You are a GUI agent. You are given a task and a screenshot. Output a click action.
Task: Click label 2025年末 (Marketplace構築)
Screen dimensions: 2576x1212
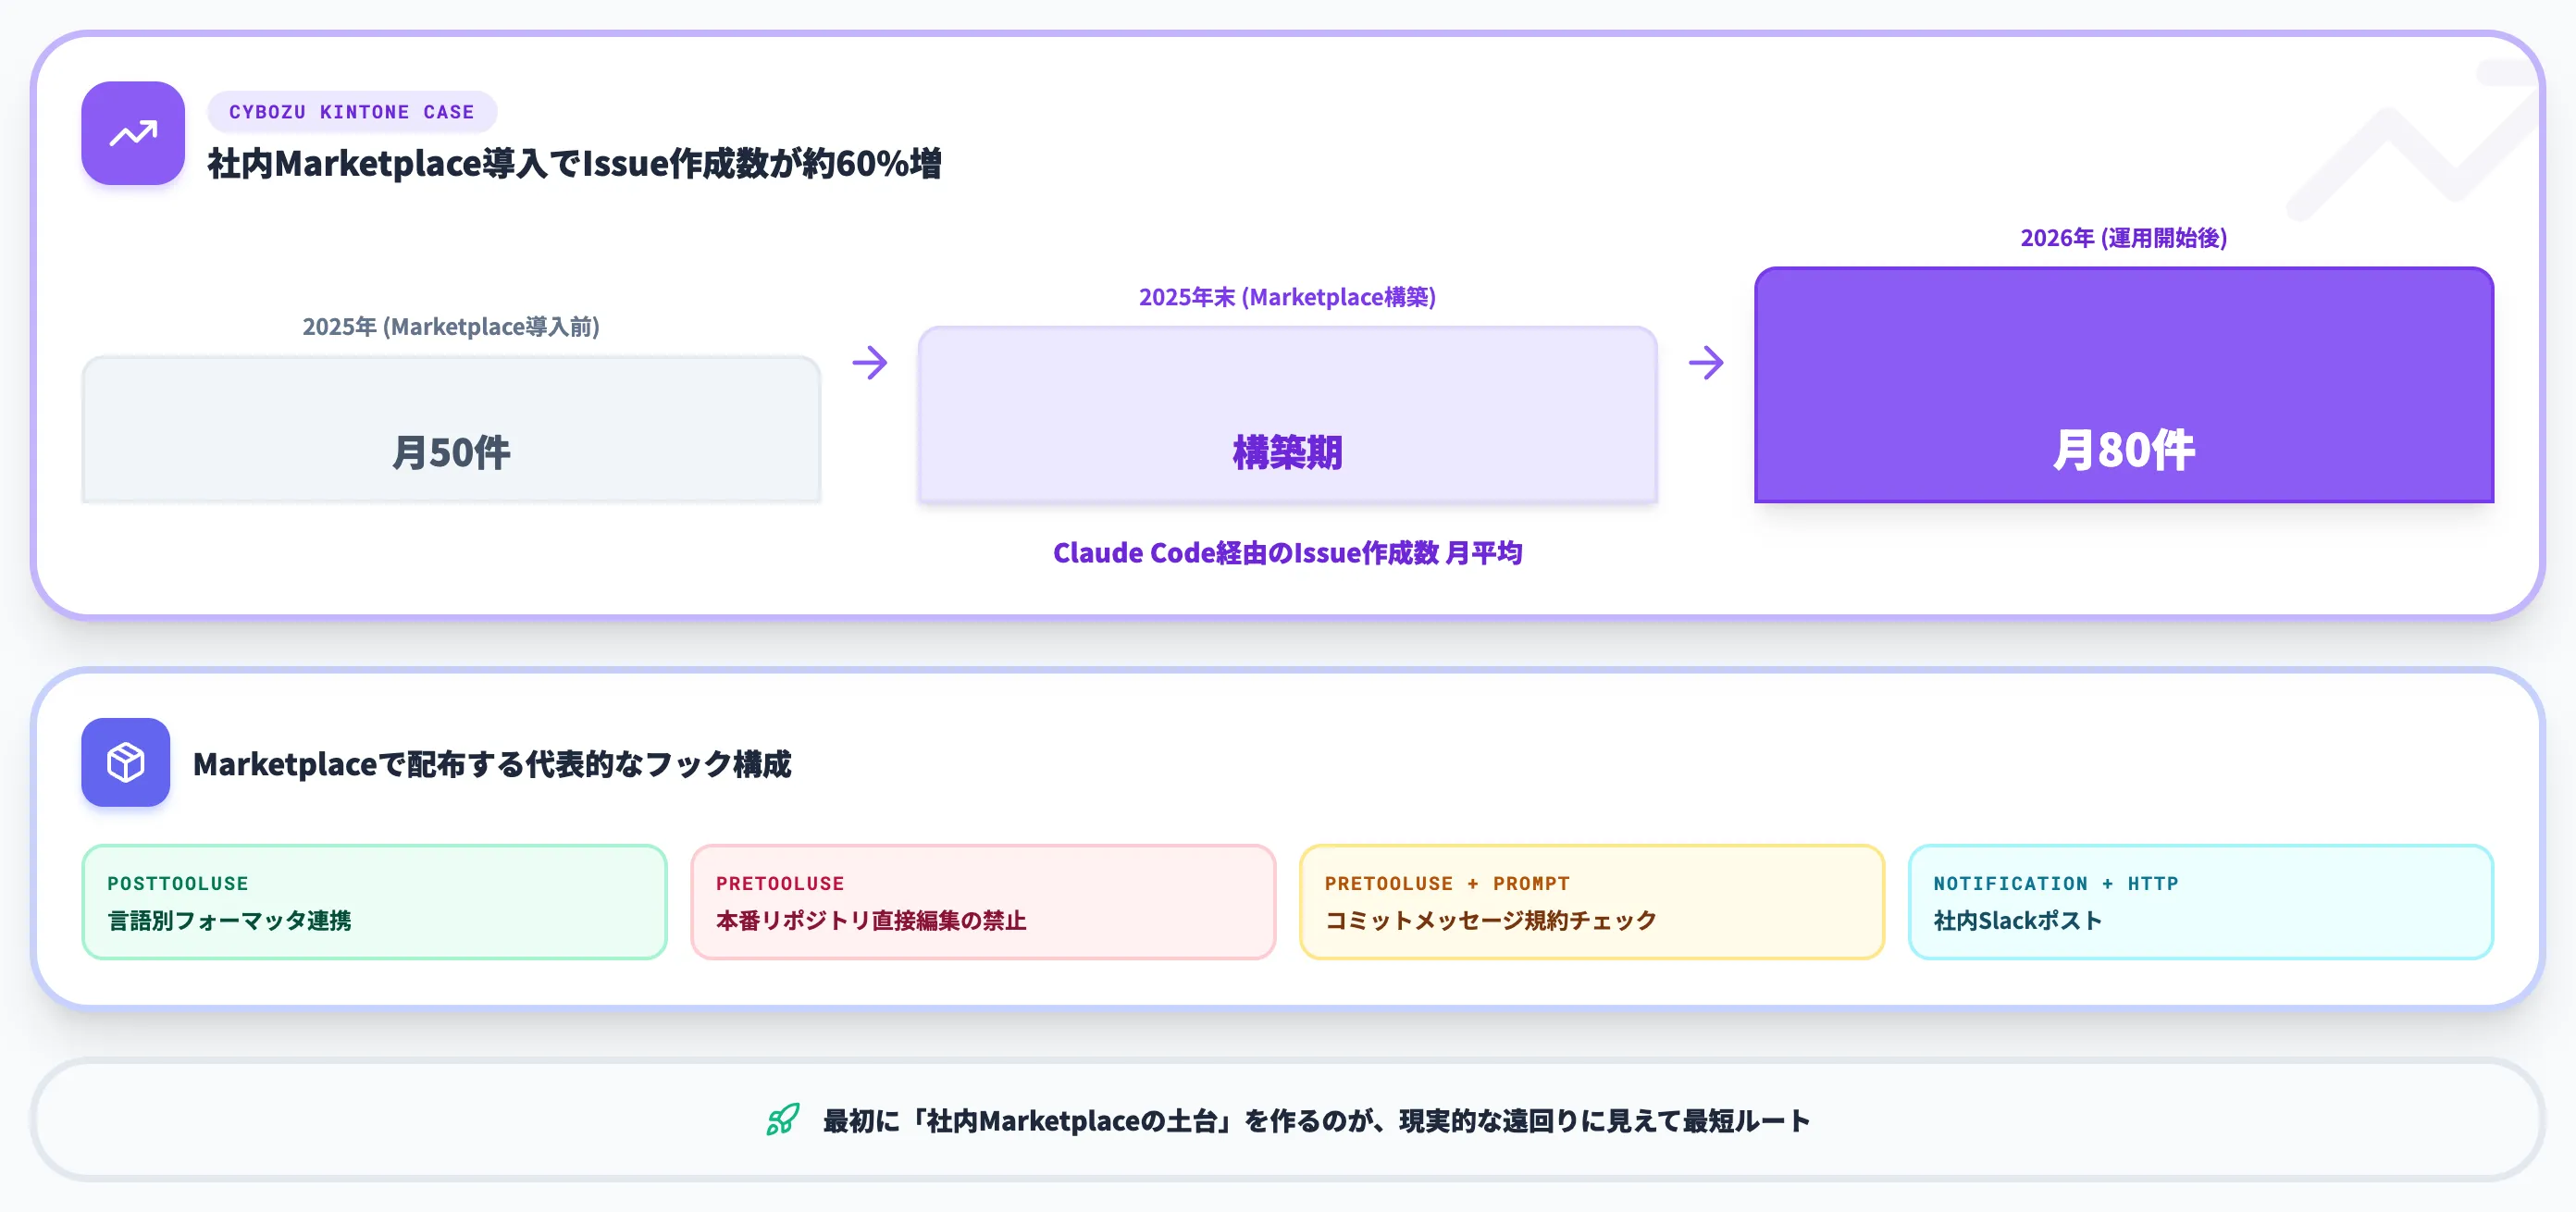[1288, 297]
